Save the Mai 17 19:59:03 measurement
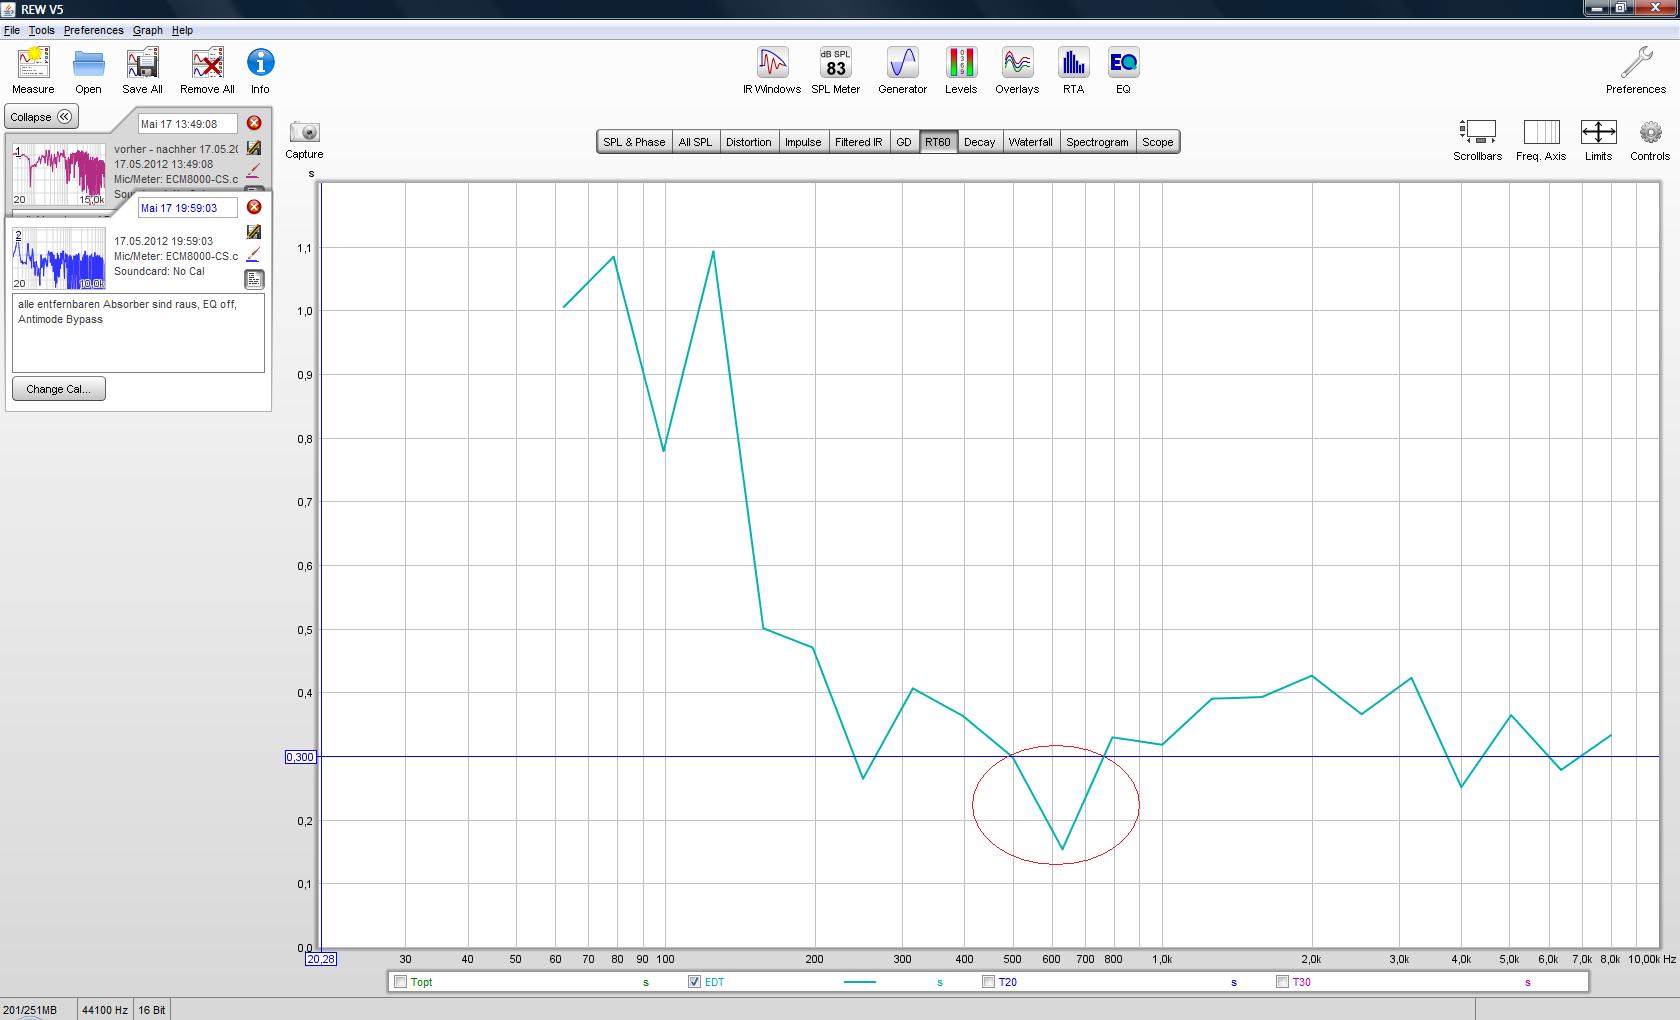 pos(254,232)
